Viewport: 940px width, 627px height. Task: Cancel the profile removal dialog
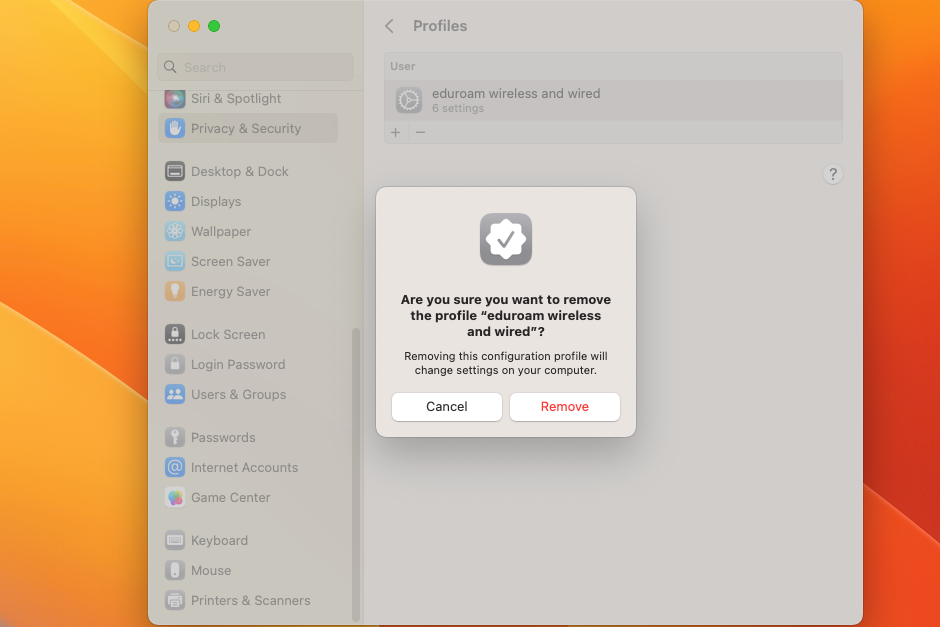point(446,407)
